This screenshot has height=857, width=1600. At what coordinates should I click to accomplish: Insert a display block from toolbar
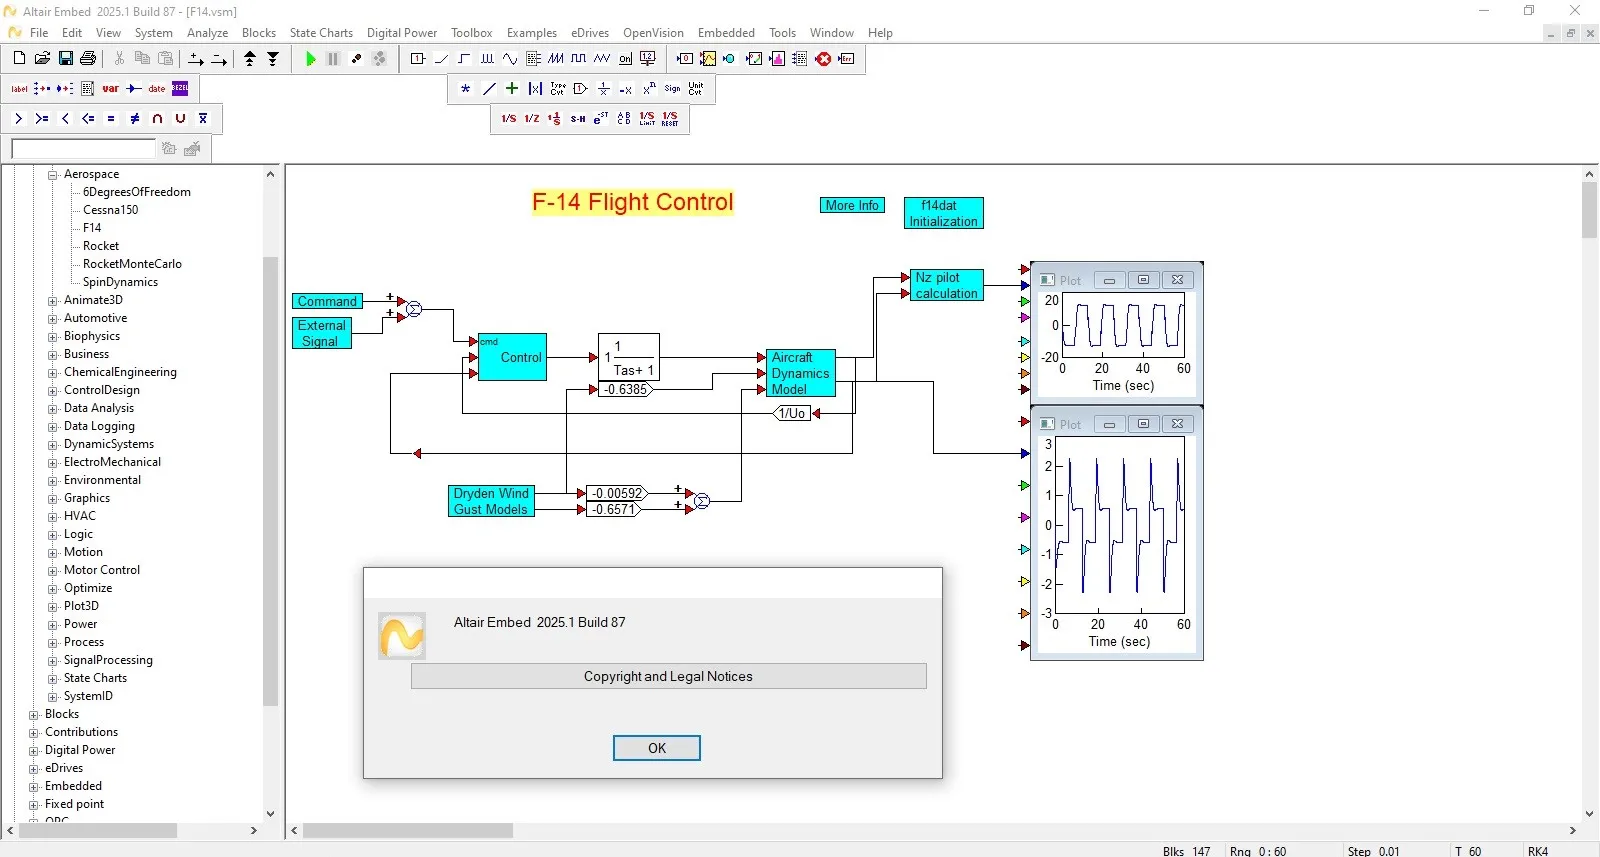[685, 59]
